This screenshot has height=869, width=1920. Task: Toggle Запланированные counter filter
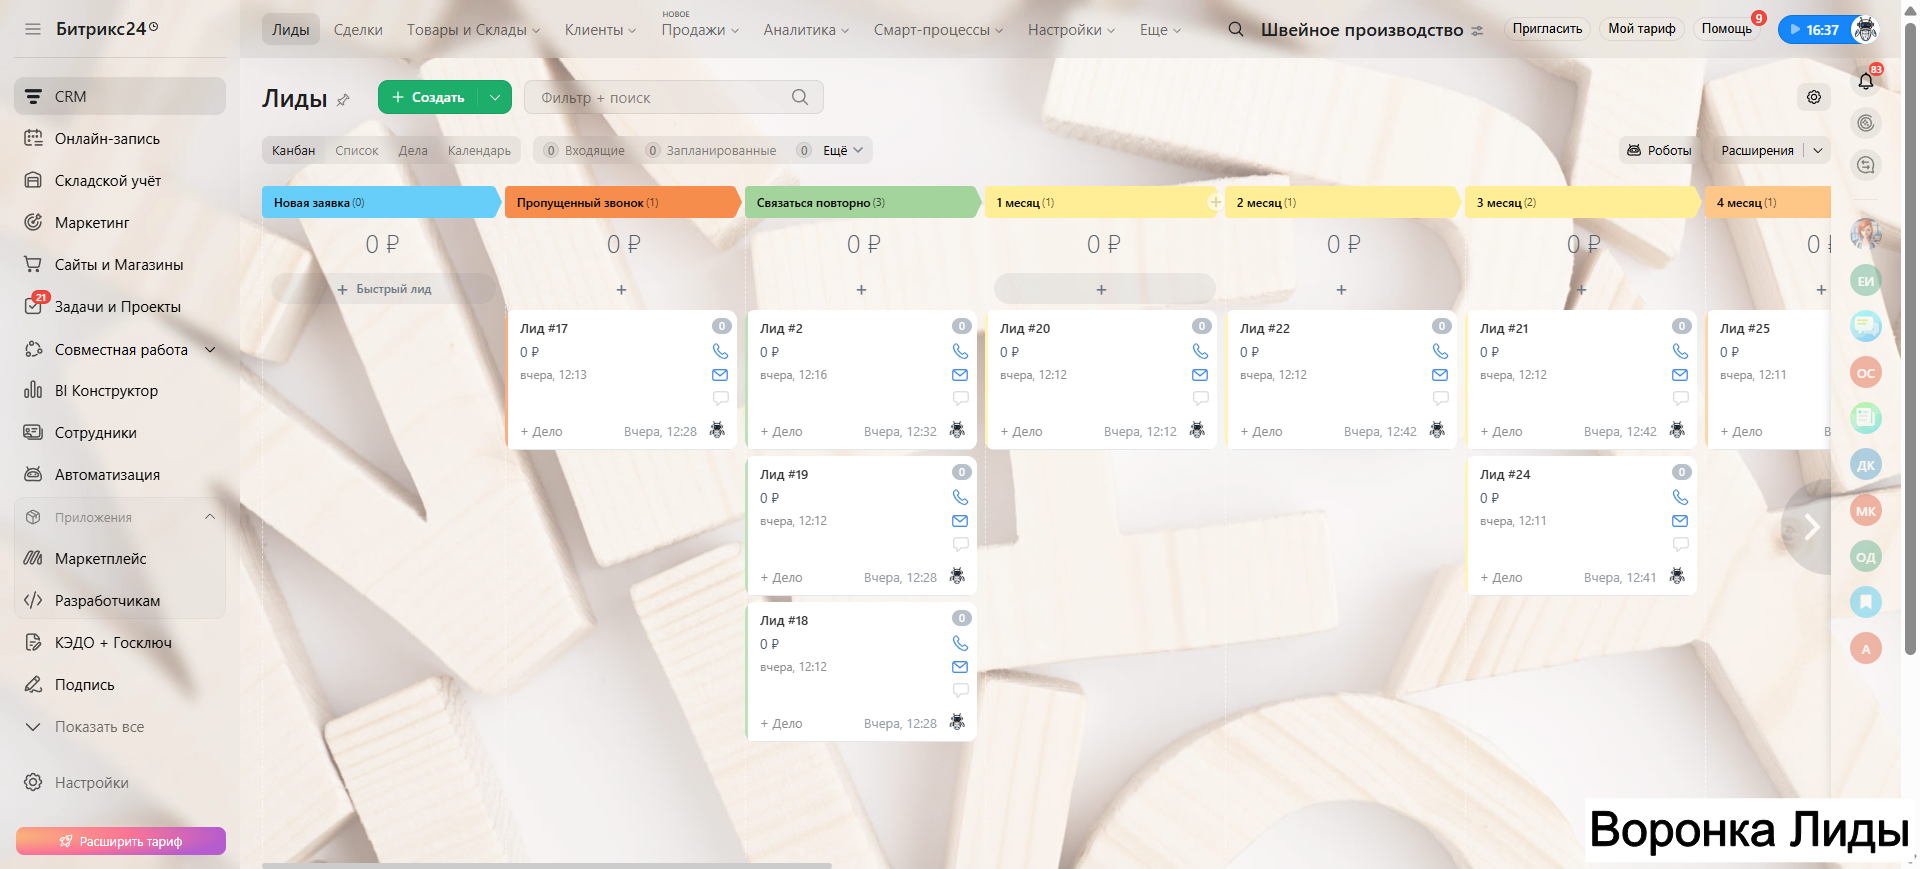711,150
